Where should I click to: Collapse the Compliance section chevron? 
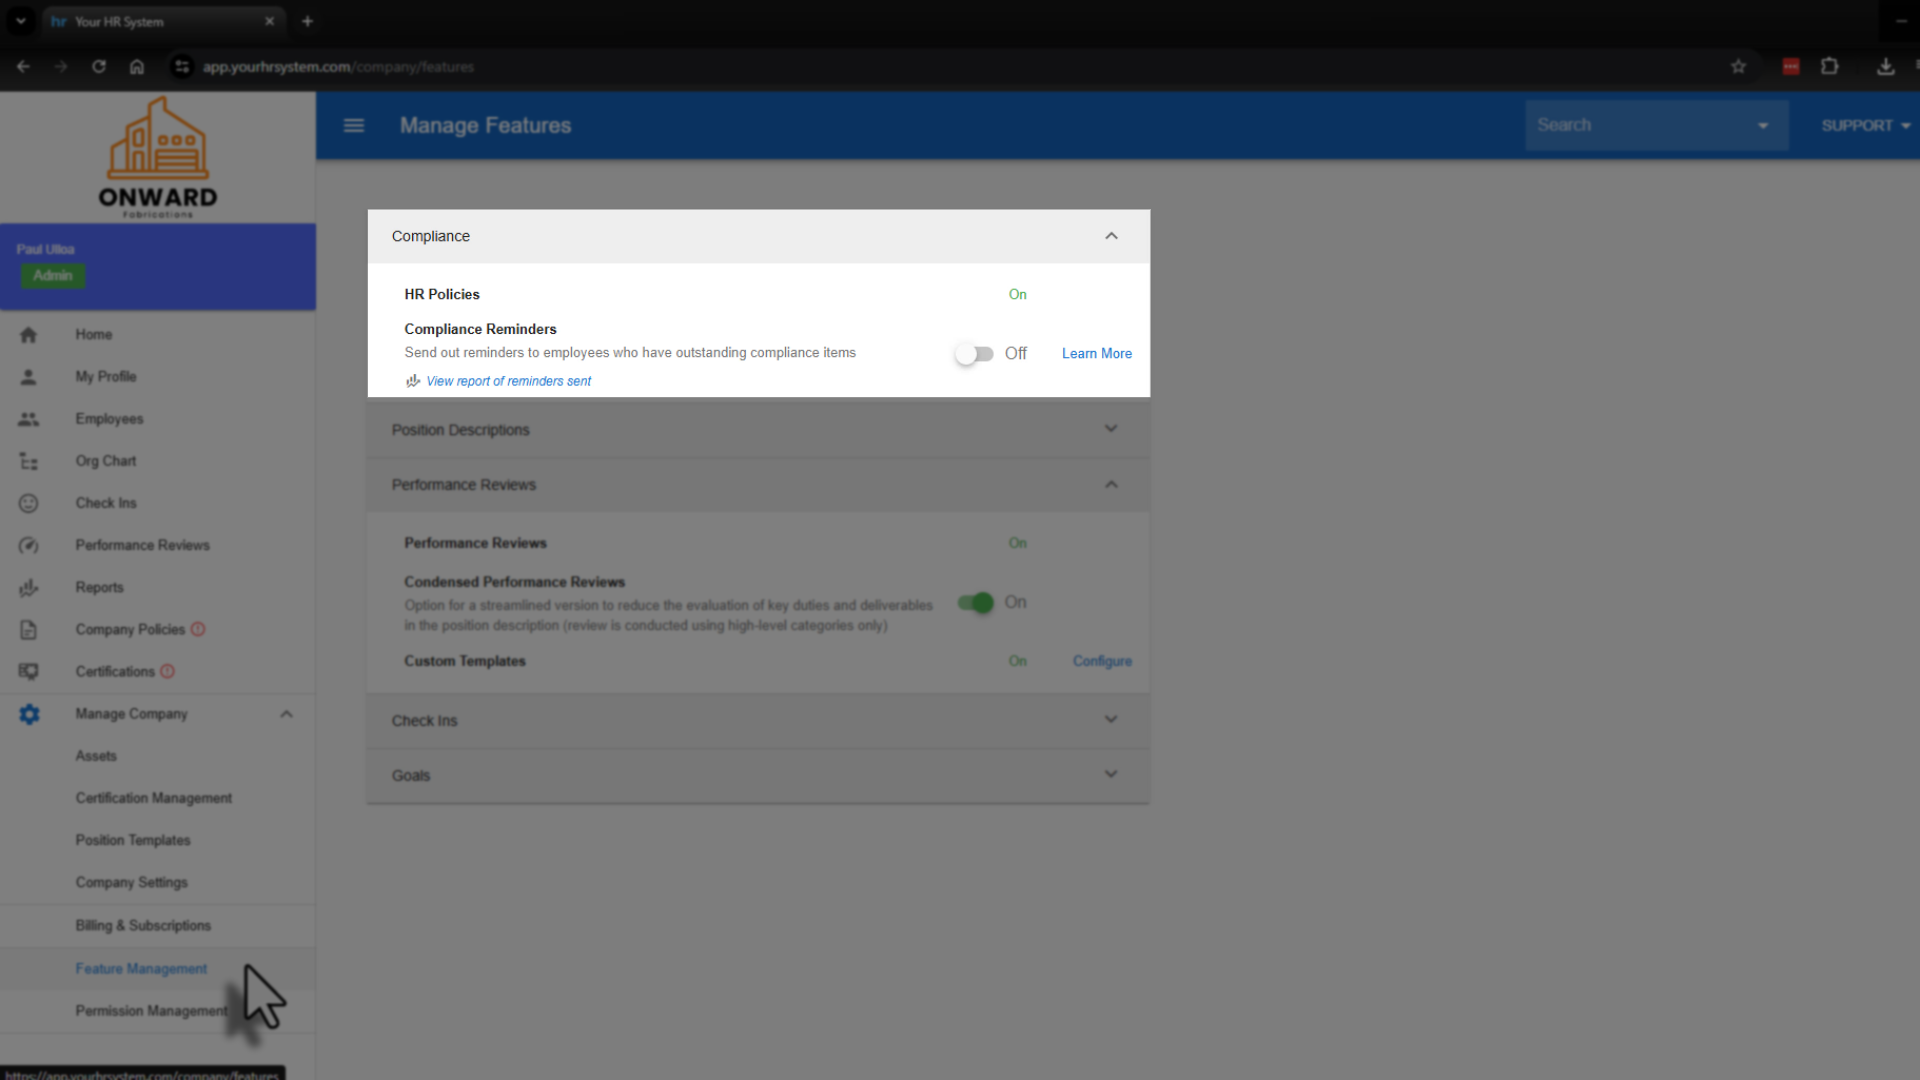tap(1111, 236)
